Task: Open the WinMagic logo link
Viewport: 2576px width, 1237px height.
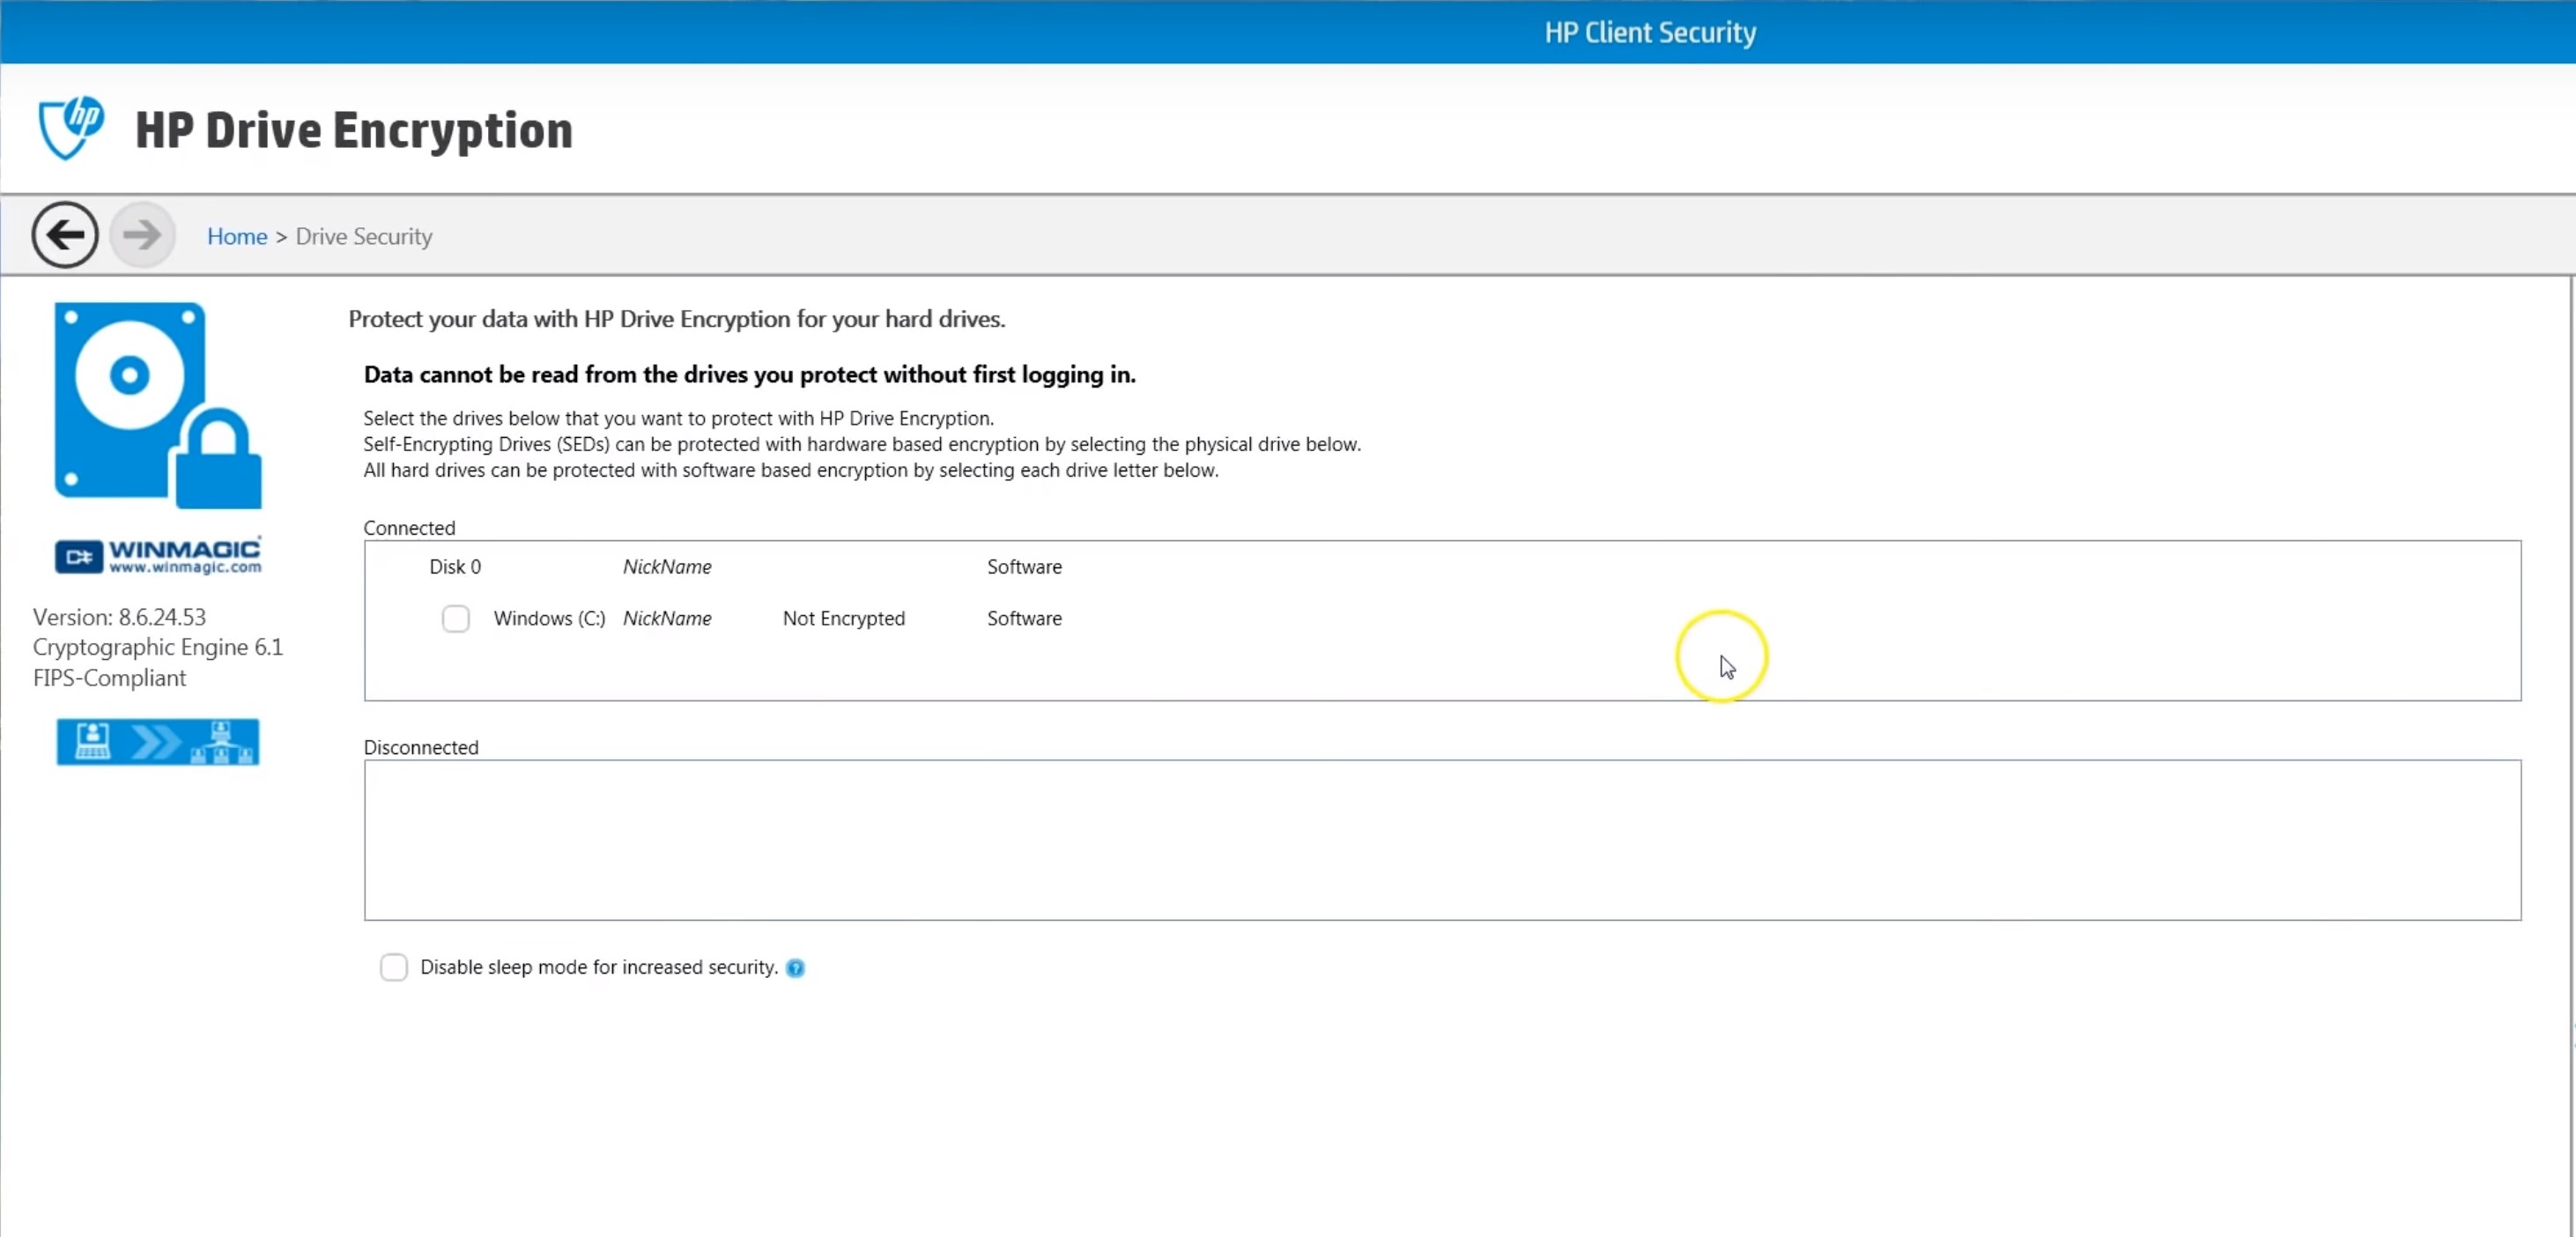Action: (x=158, y=556)
